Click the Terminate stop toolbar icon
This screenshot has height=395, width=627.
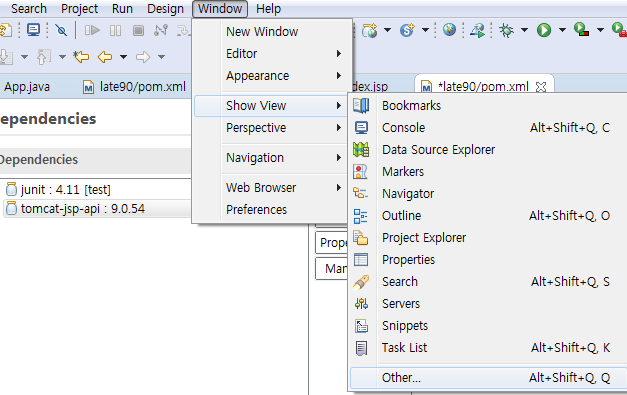click(x=138, y=30)
